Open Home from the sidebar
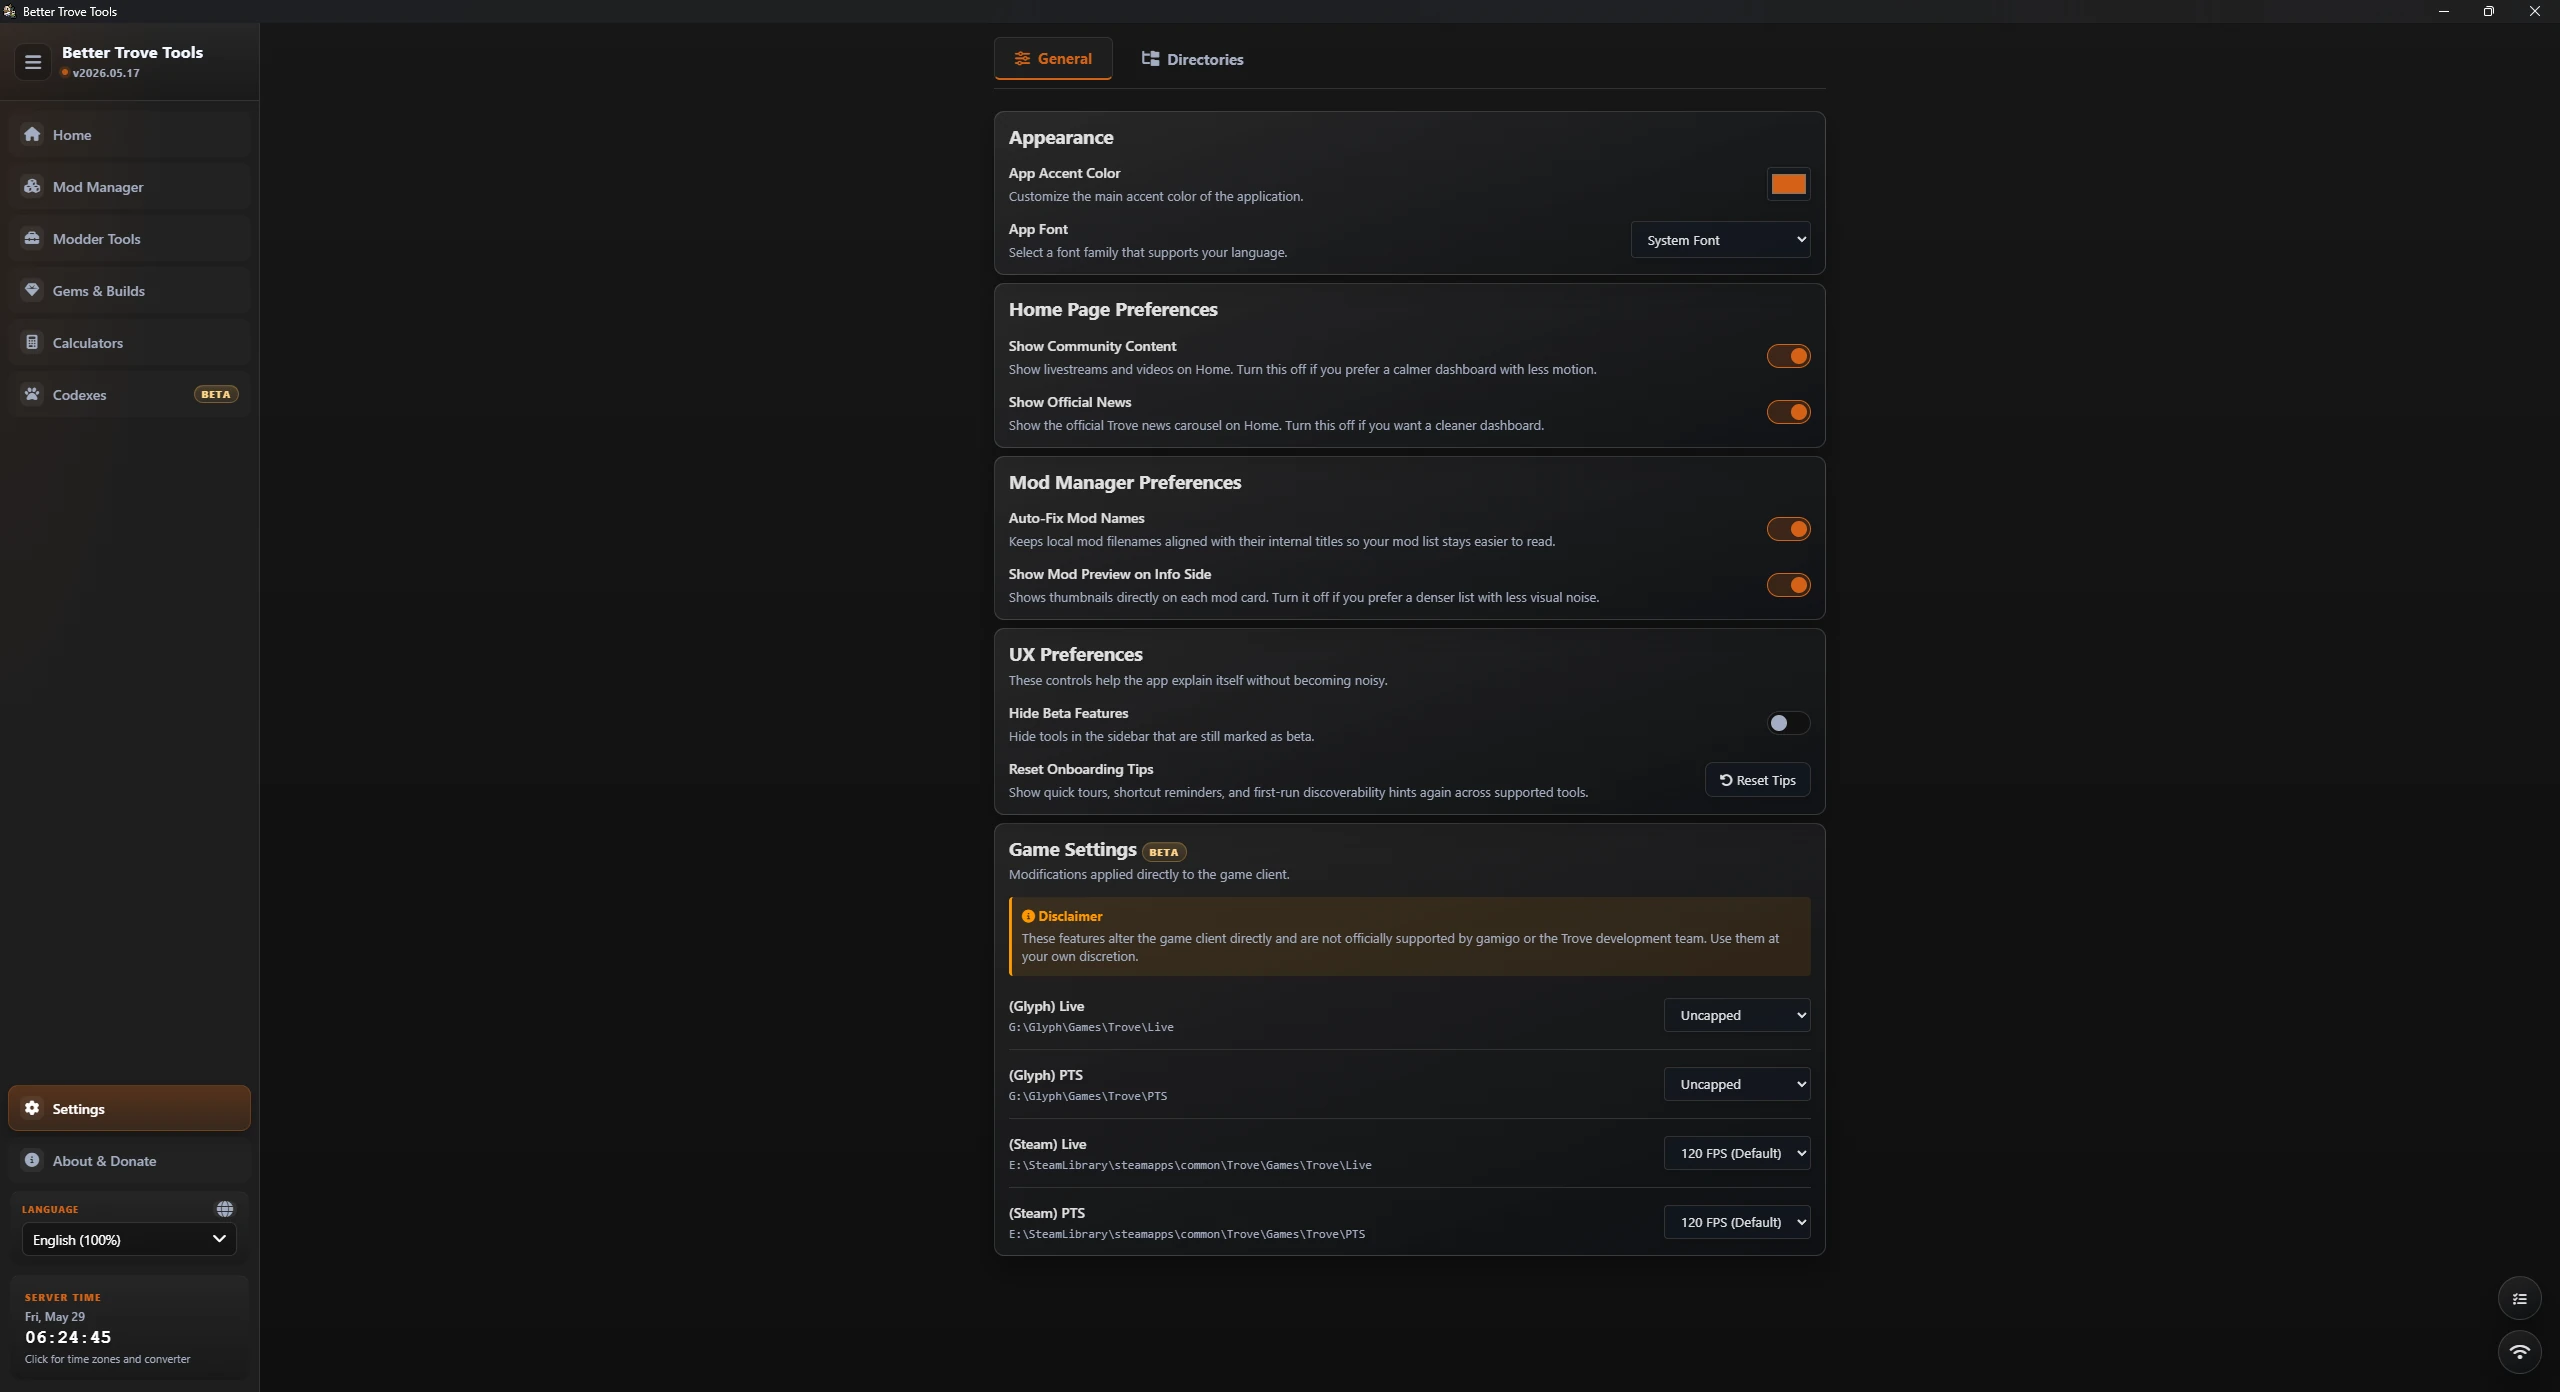 129,134
